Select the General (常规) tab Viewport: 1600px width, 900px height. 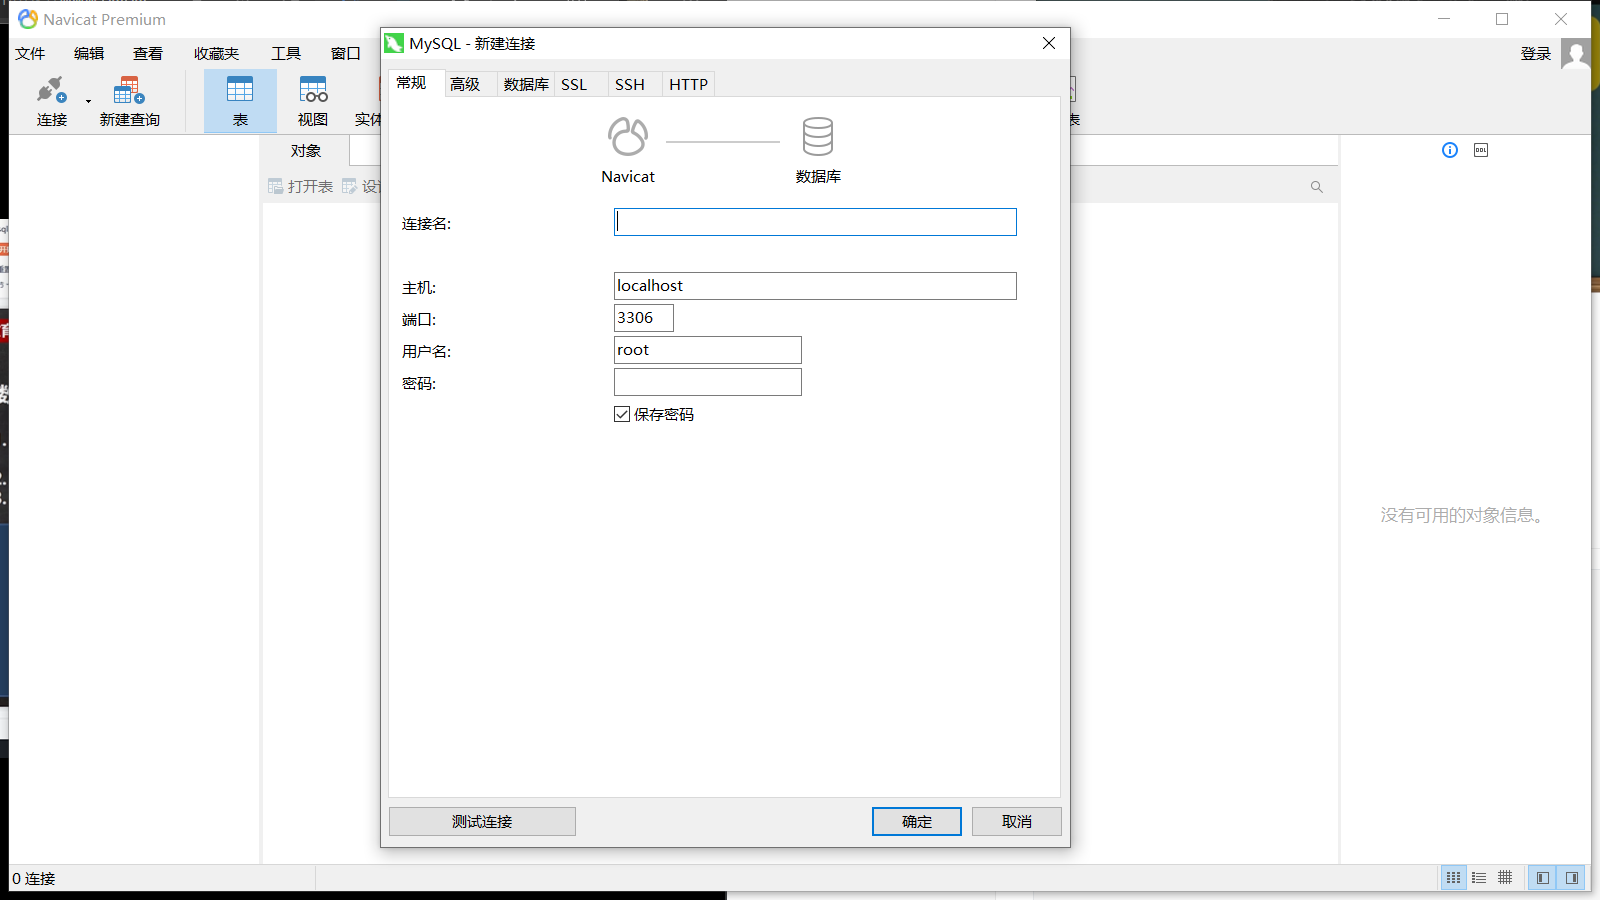tap(412, 83)
